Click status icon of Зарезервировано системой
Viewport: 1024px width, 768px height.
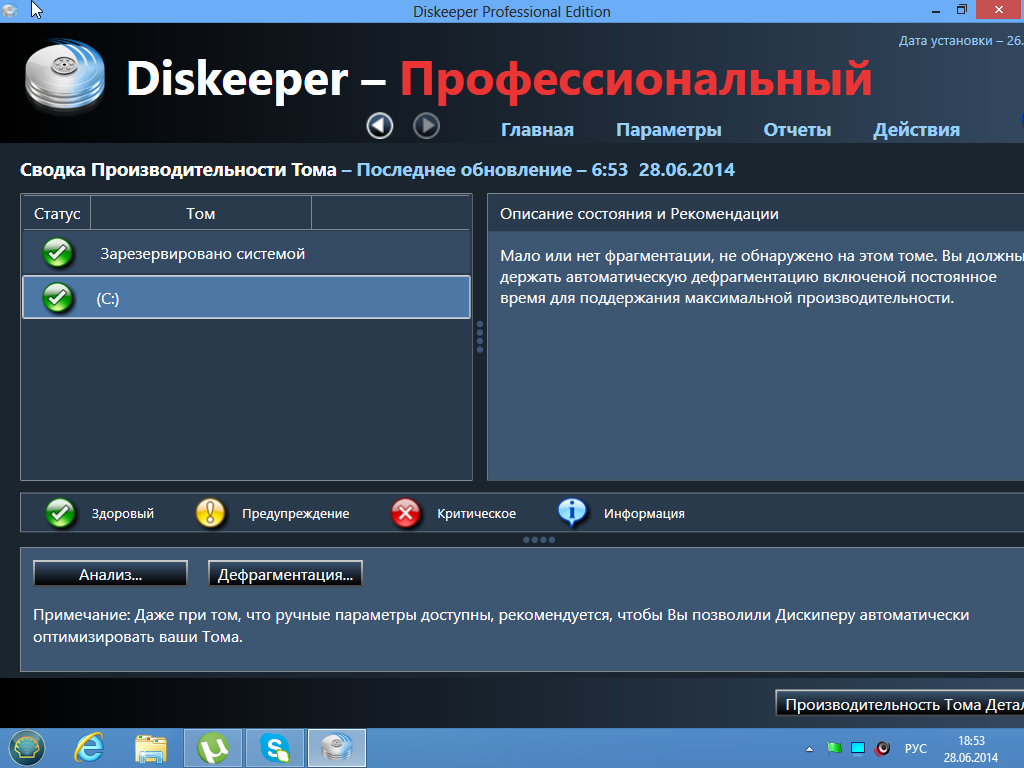click(x=57, y=253)
